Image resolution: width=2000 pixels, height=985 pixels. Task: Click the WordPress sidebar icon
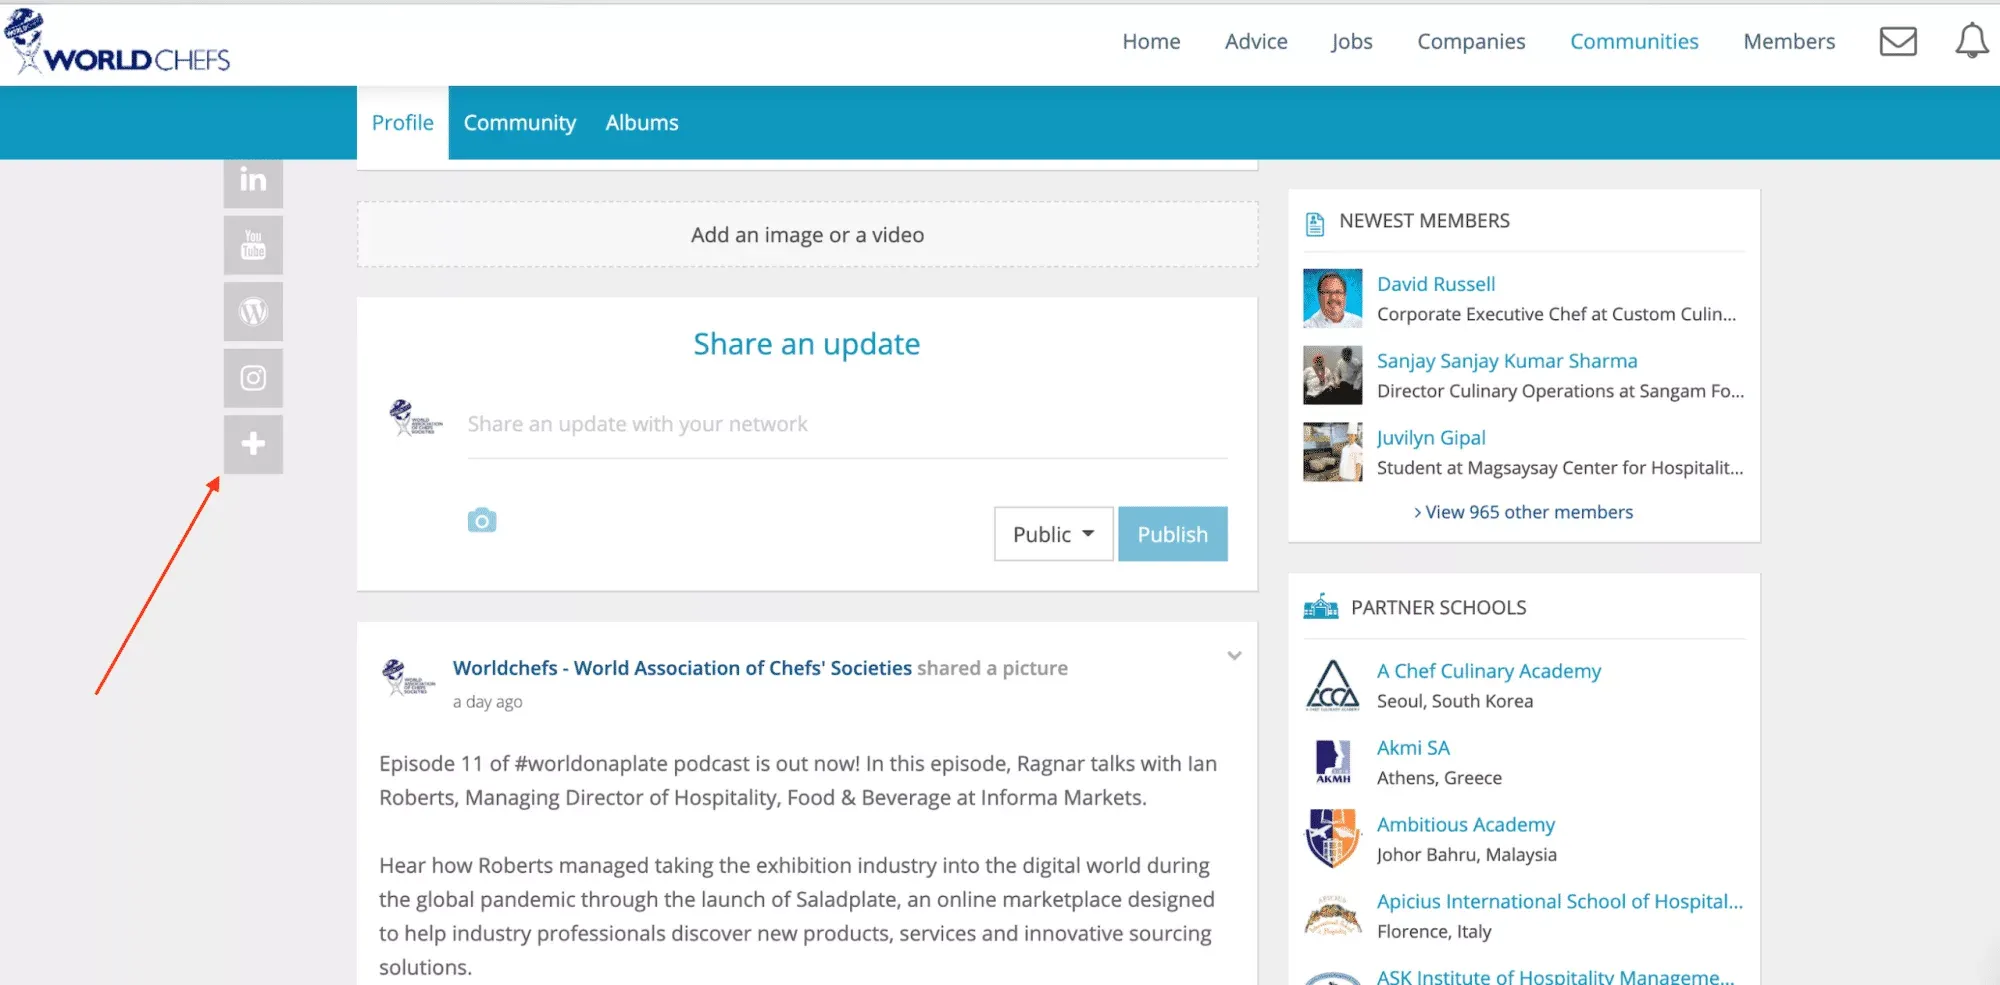coord(253,312)
